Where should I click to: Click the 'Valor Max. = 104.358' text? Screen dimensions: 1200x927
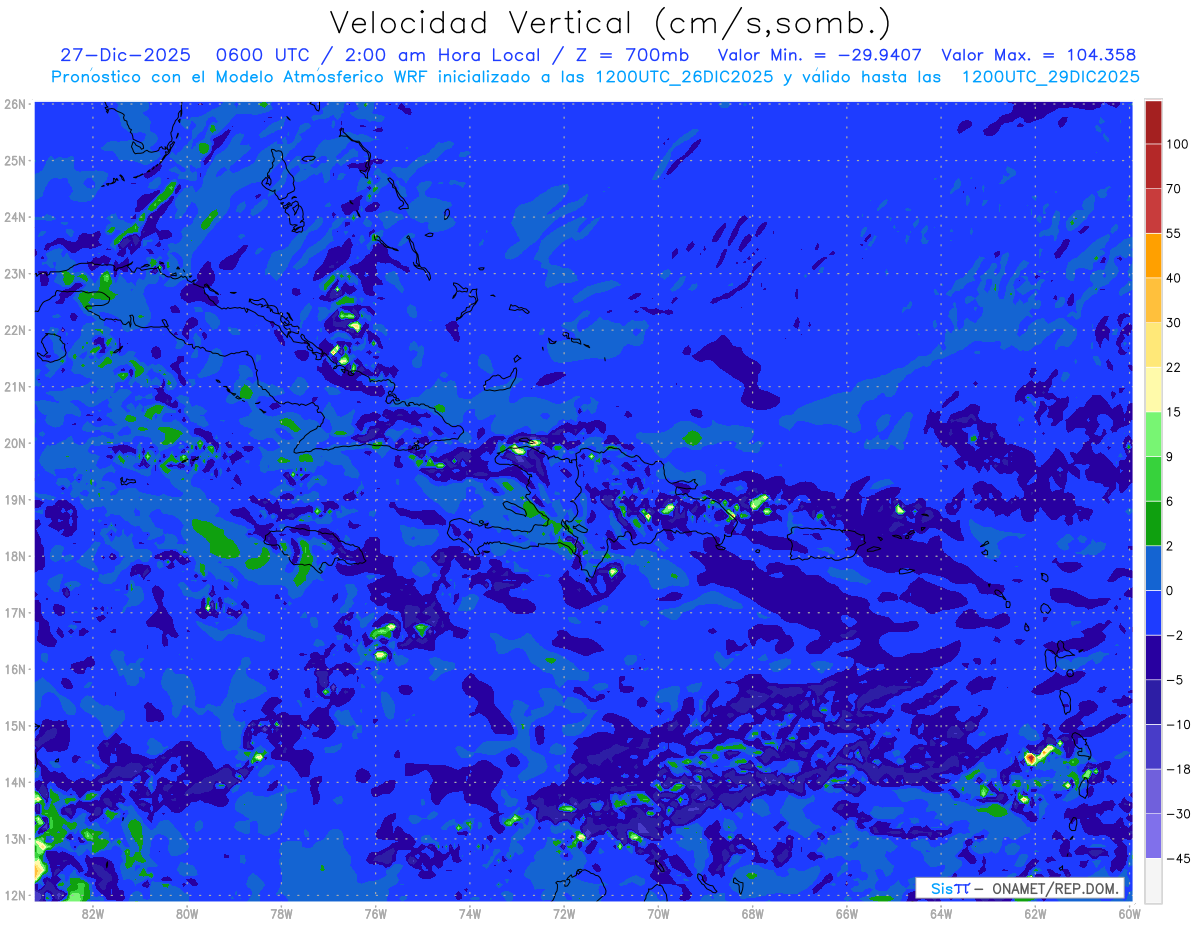(1039, 55)
